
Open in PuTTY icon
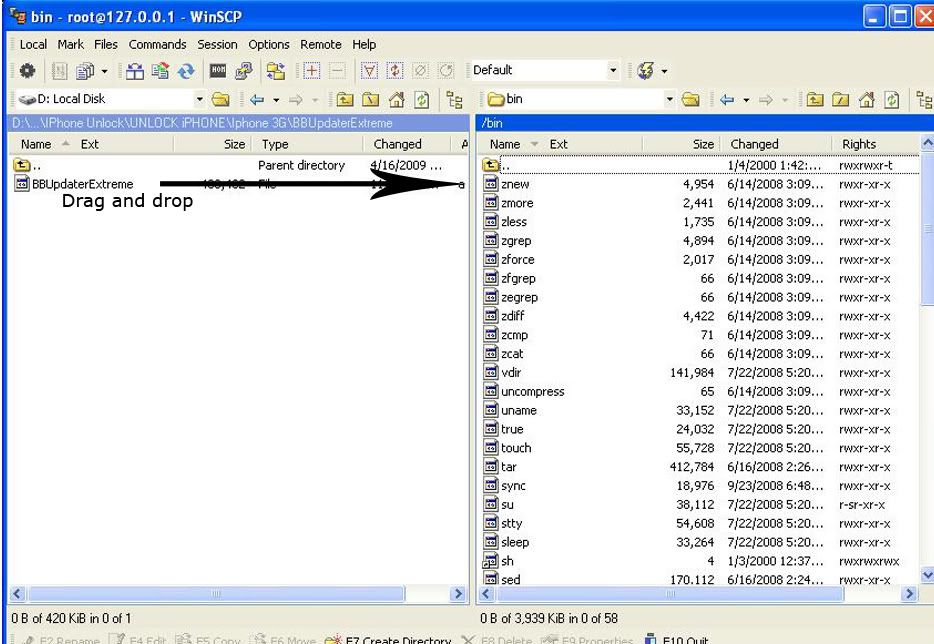click(243, 71)
